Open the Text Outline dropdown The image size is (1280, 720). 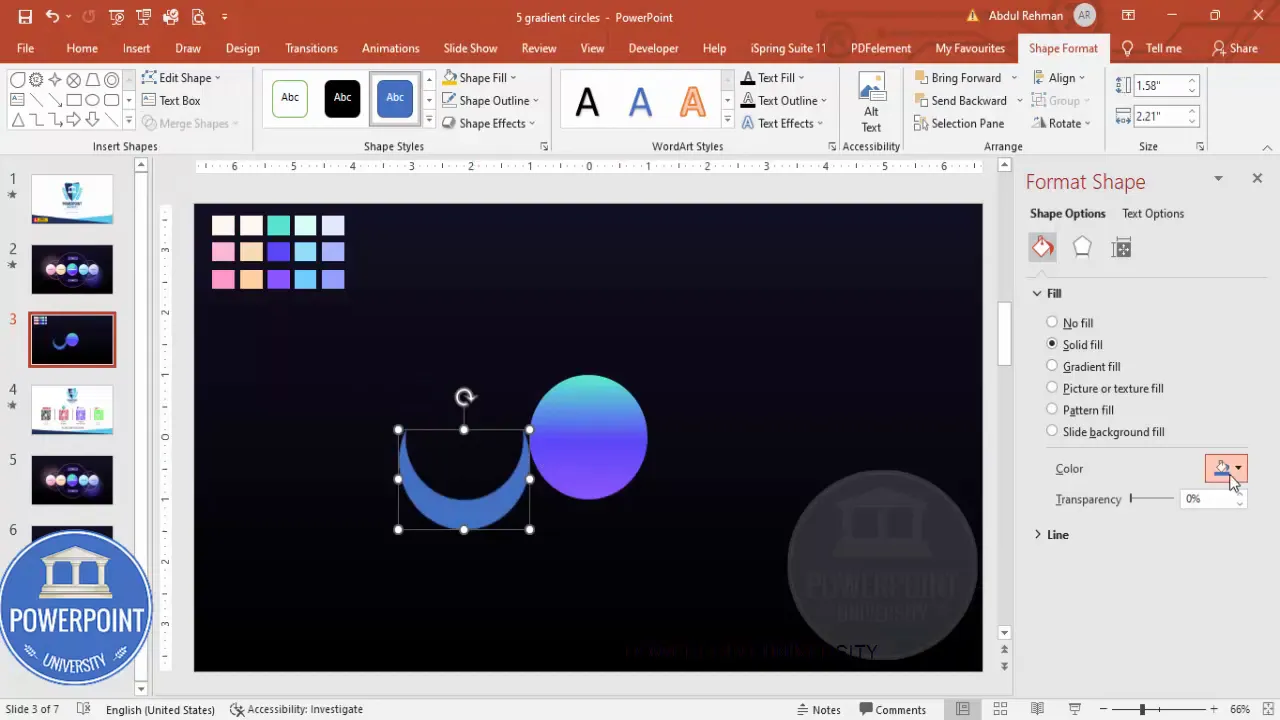(x=784, y=100)
